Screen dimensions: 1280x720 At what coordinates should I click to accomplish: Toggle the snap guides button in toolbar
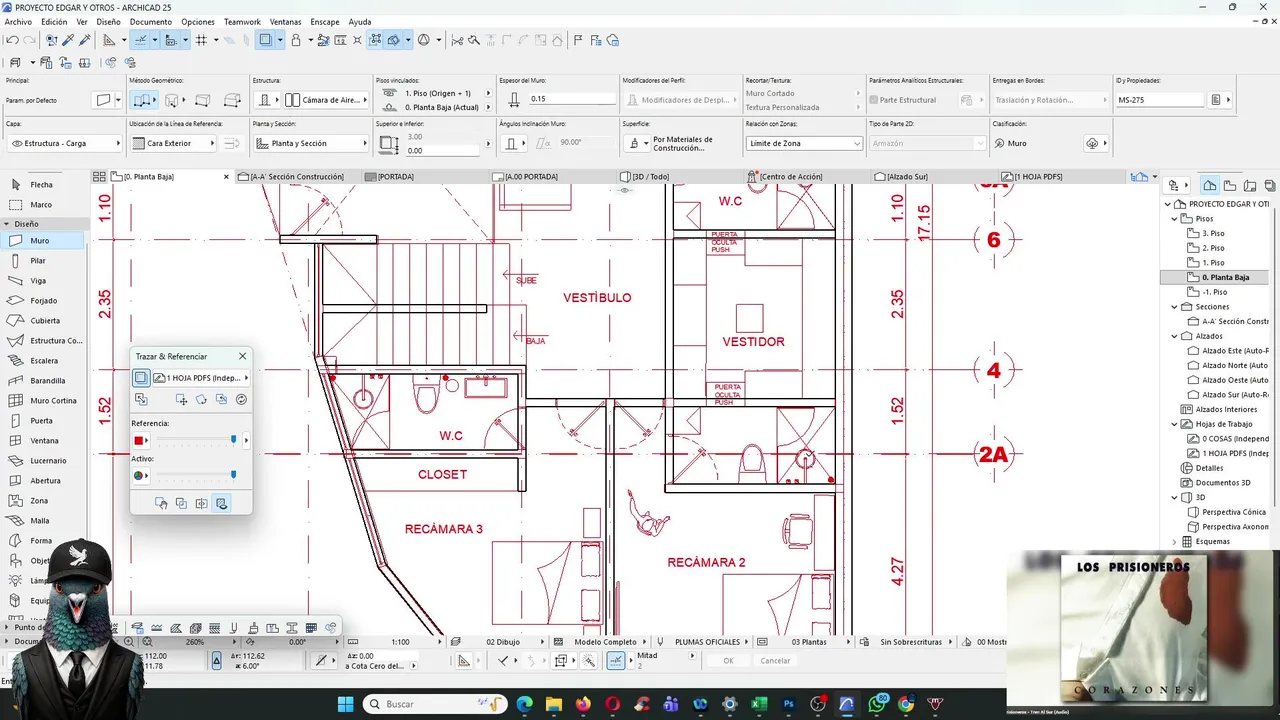(x=141, y=40)
